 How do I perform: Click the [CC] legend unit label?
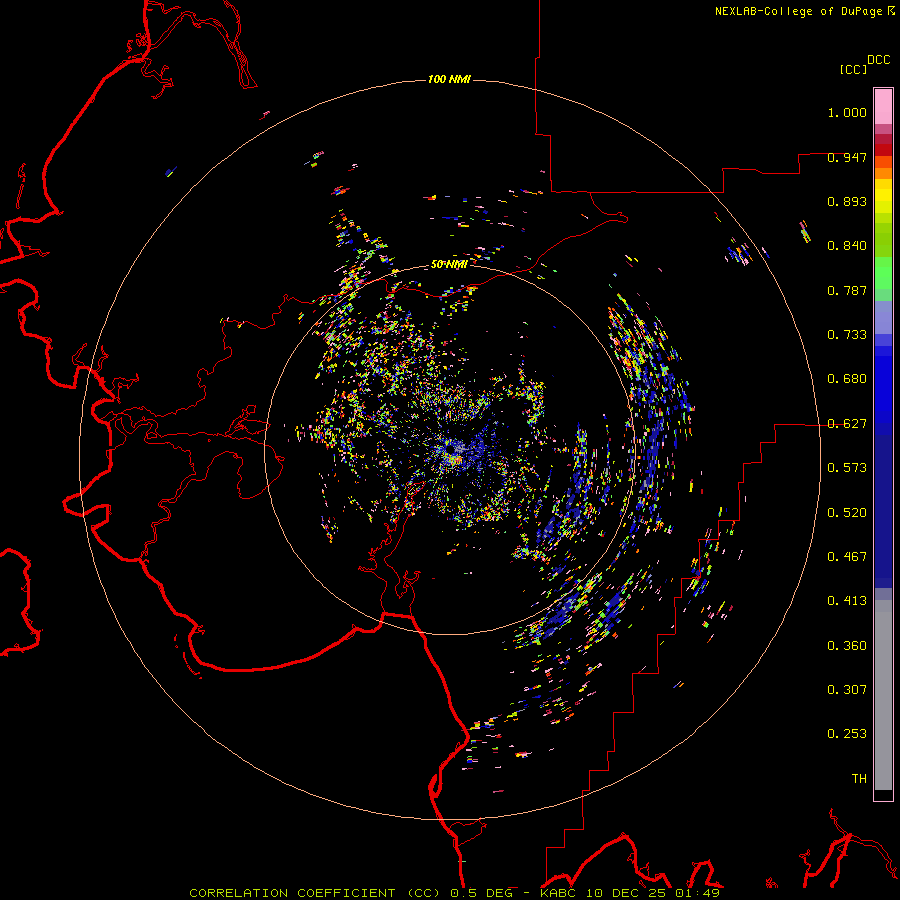[x=854, y=69]
